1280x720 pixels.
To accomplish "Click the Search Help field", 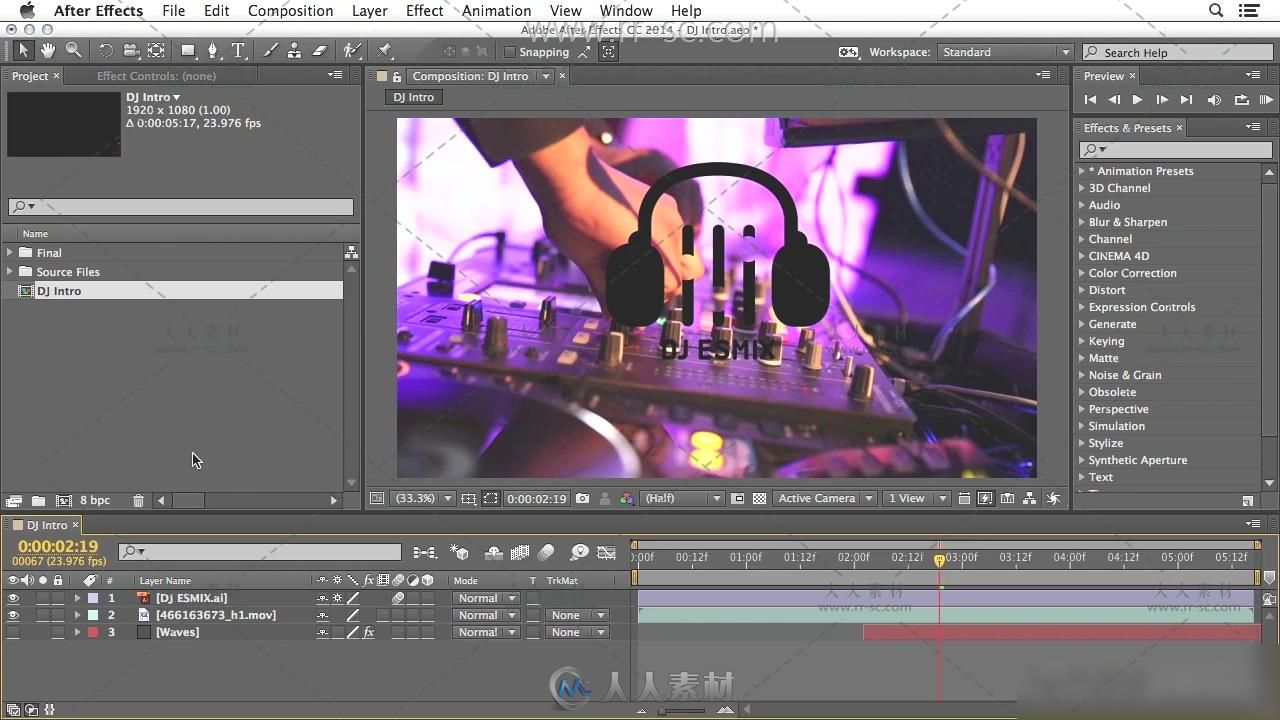I will click(1176, 52).
